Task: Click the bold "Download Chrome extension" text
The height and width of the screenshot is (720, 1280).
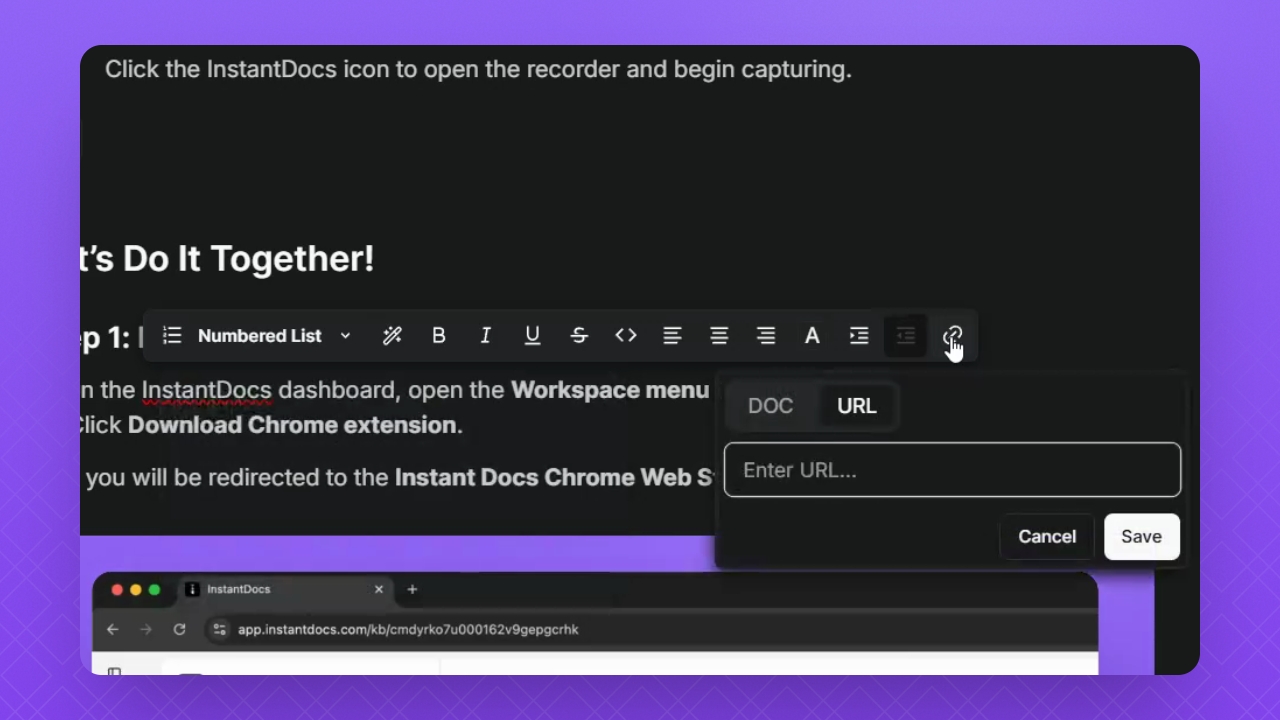Action: 292,425
